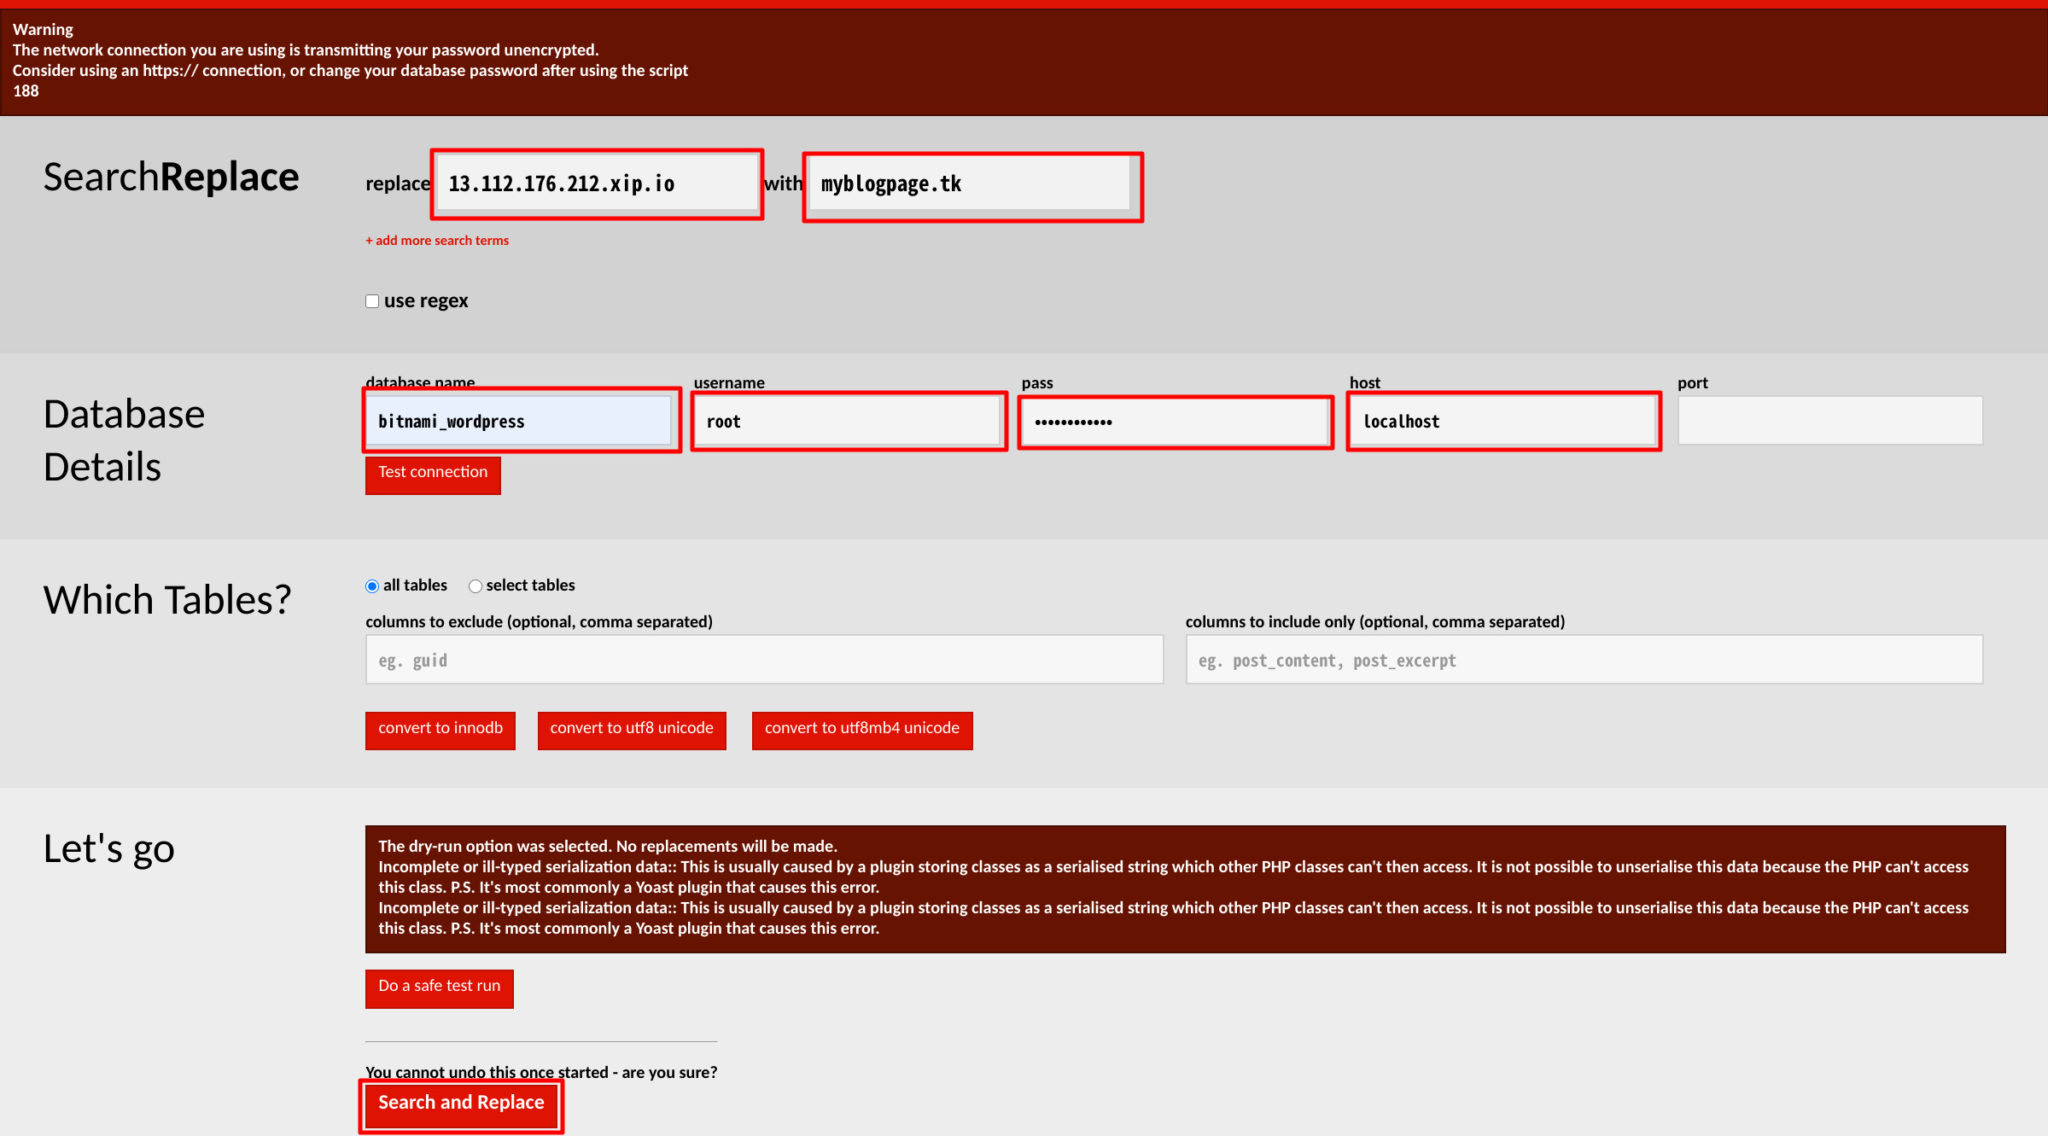Click the columns to exclude field
This screenshot has width=2048, height=1136.
(763, 659)
